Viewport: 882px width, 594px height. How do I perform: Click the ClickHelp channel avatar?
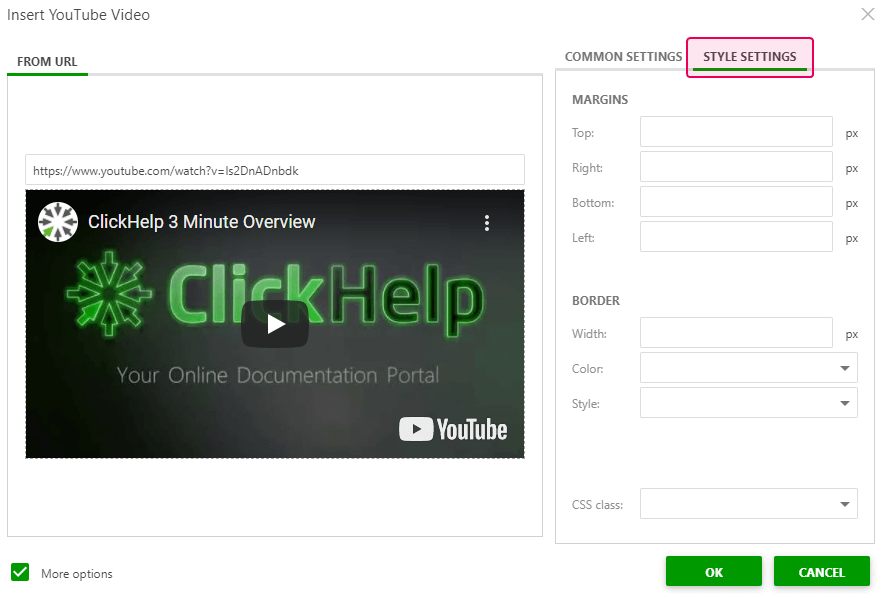tap(58, 222)
